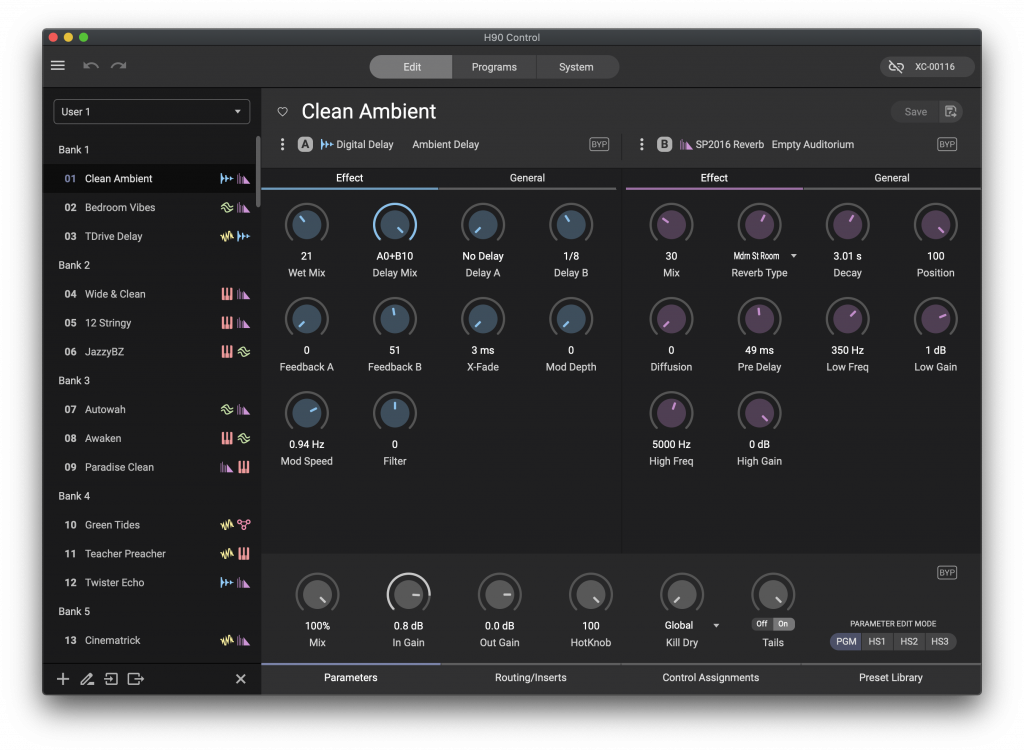
Task: Expand the Reverb Type dropdown
Action: click(793, 256)
